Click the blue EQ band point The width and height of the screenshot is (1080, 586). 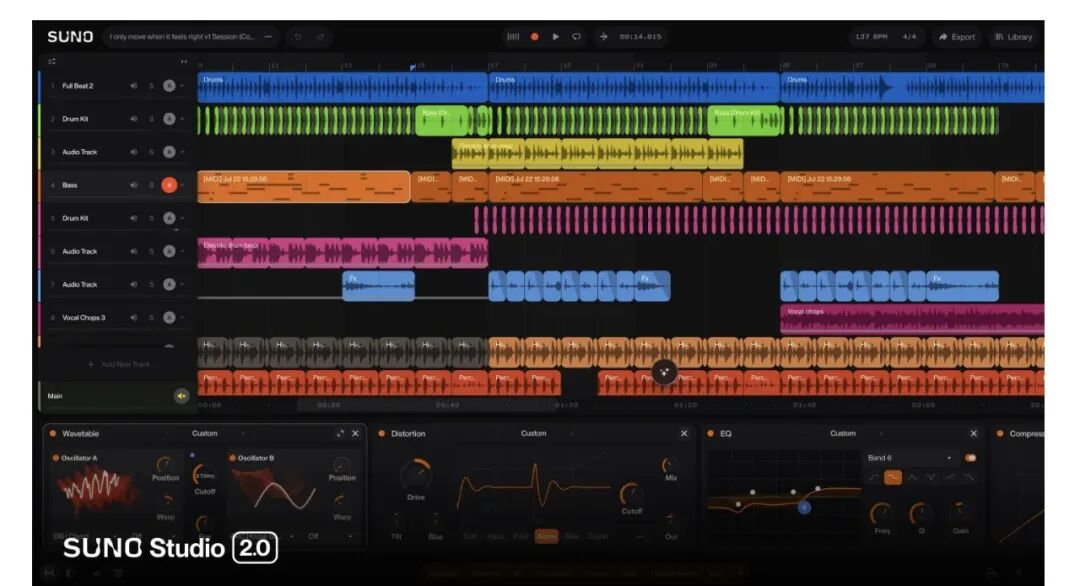tap(804, 507)
